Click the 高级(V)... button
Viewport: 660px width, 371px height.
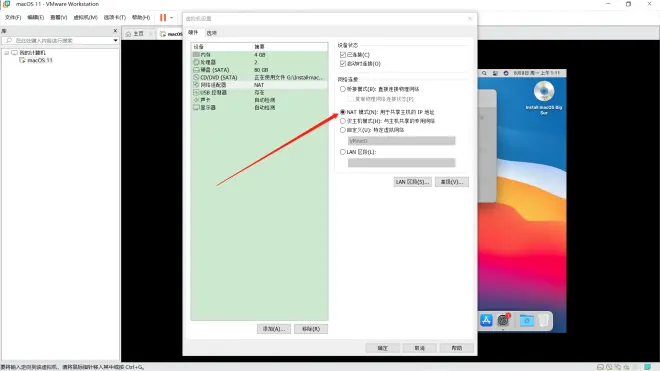(x=452, y=182)
